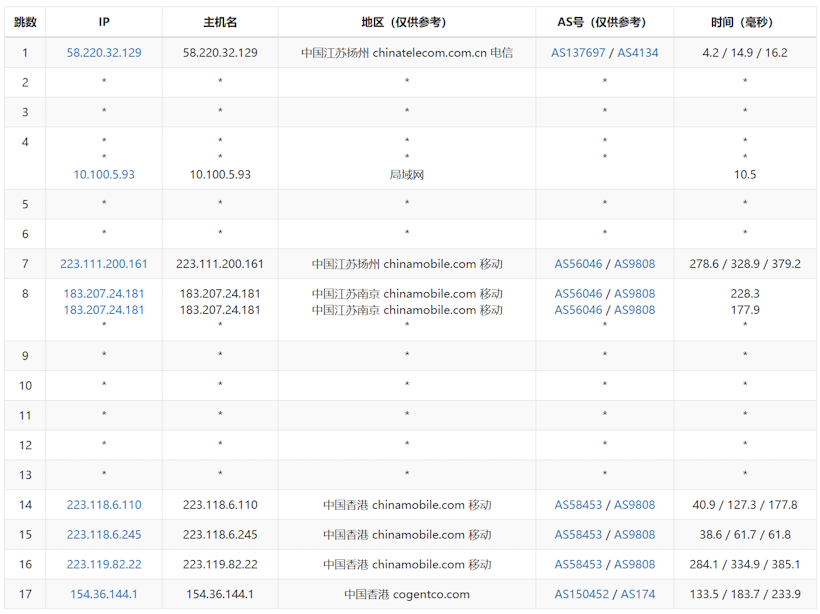The height and width of the screenshot is (614, 820).
Task: Click the 223.119.82.22 IP link
Action: coord(104,565)
